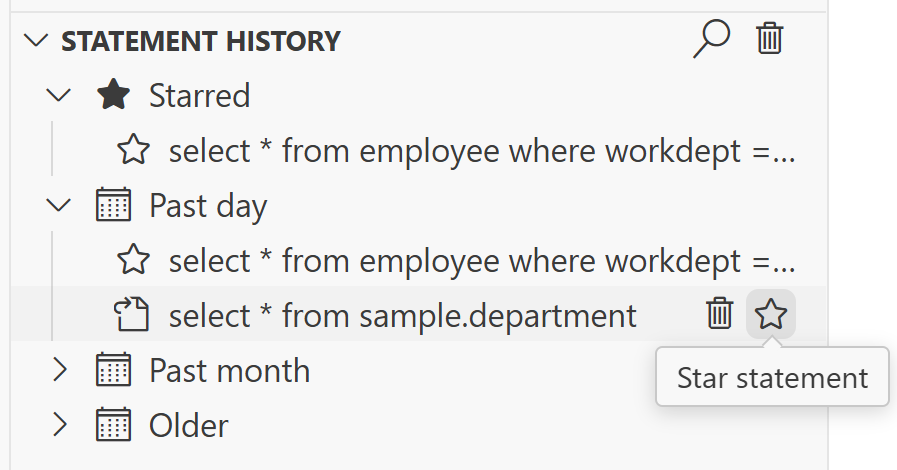
Task: Collapse the Statement History section
Action: (x=37, y=41)
